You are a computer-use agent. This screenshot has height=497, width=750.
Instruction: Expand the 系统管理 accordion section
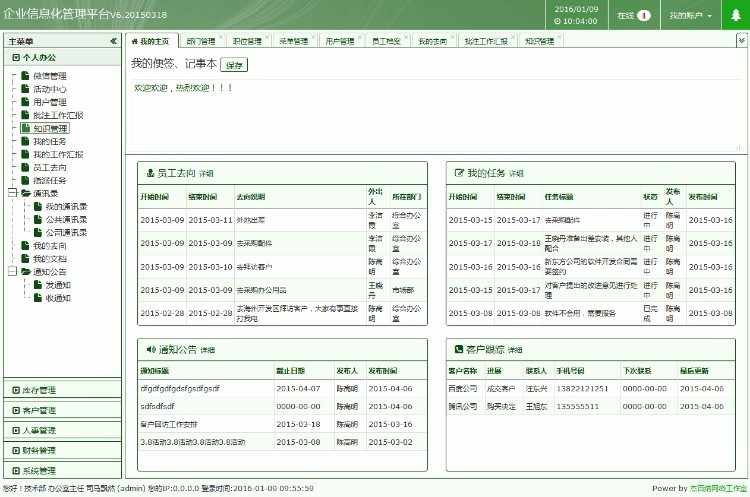tap(63, 471)
